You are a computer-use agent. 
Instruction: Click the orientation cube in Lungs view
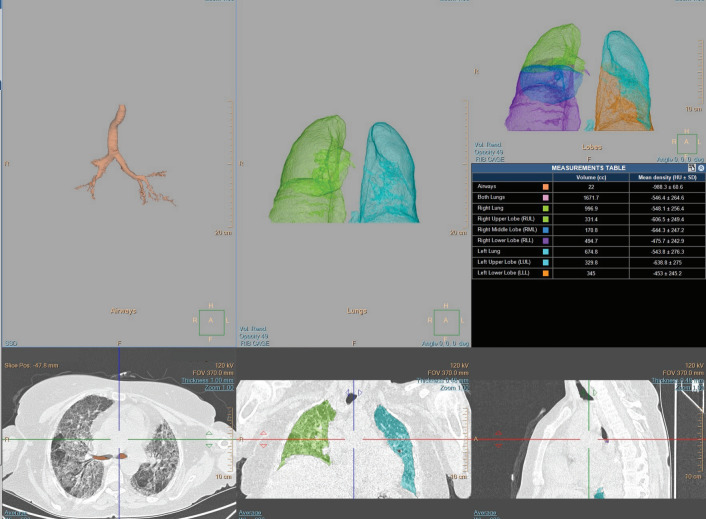(x=447, y=322)
